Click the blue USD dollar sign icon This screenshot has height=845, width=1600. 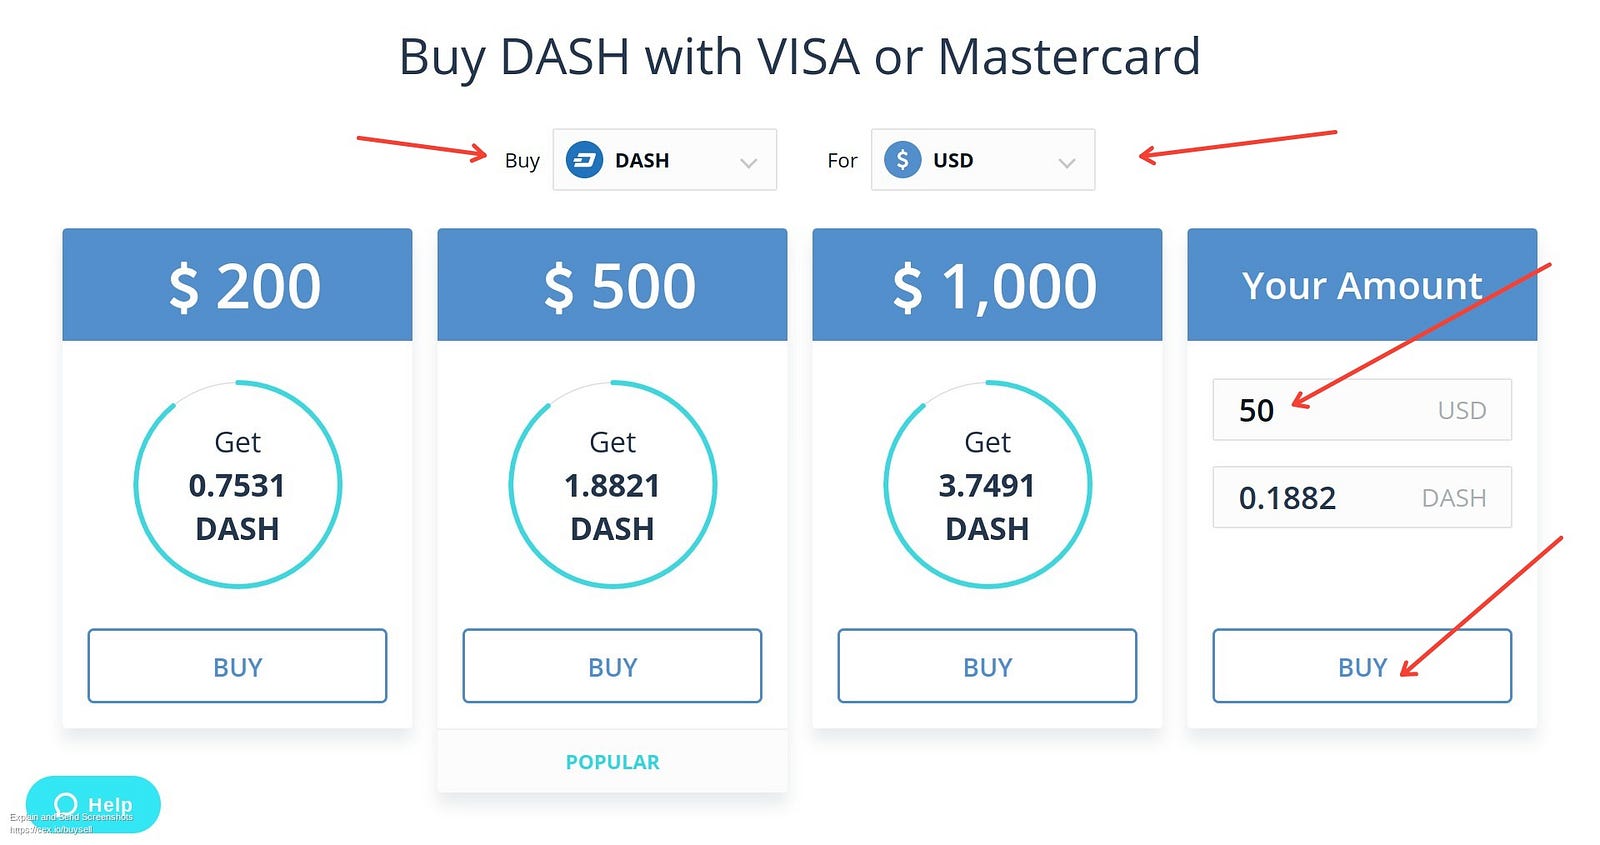tap(902, 160)
